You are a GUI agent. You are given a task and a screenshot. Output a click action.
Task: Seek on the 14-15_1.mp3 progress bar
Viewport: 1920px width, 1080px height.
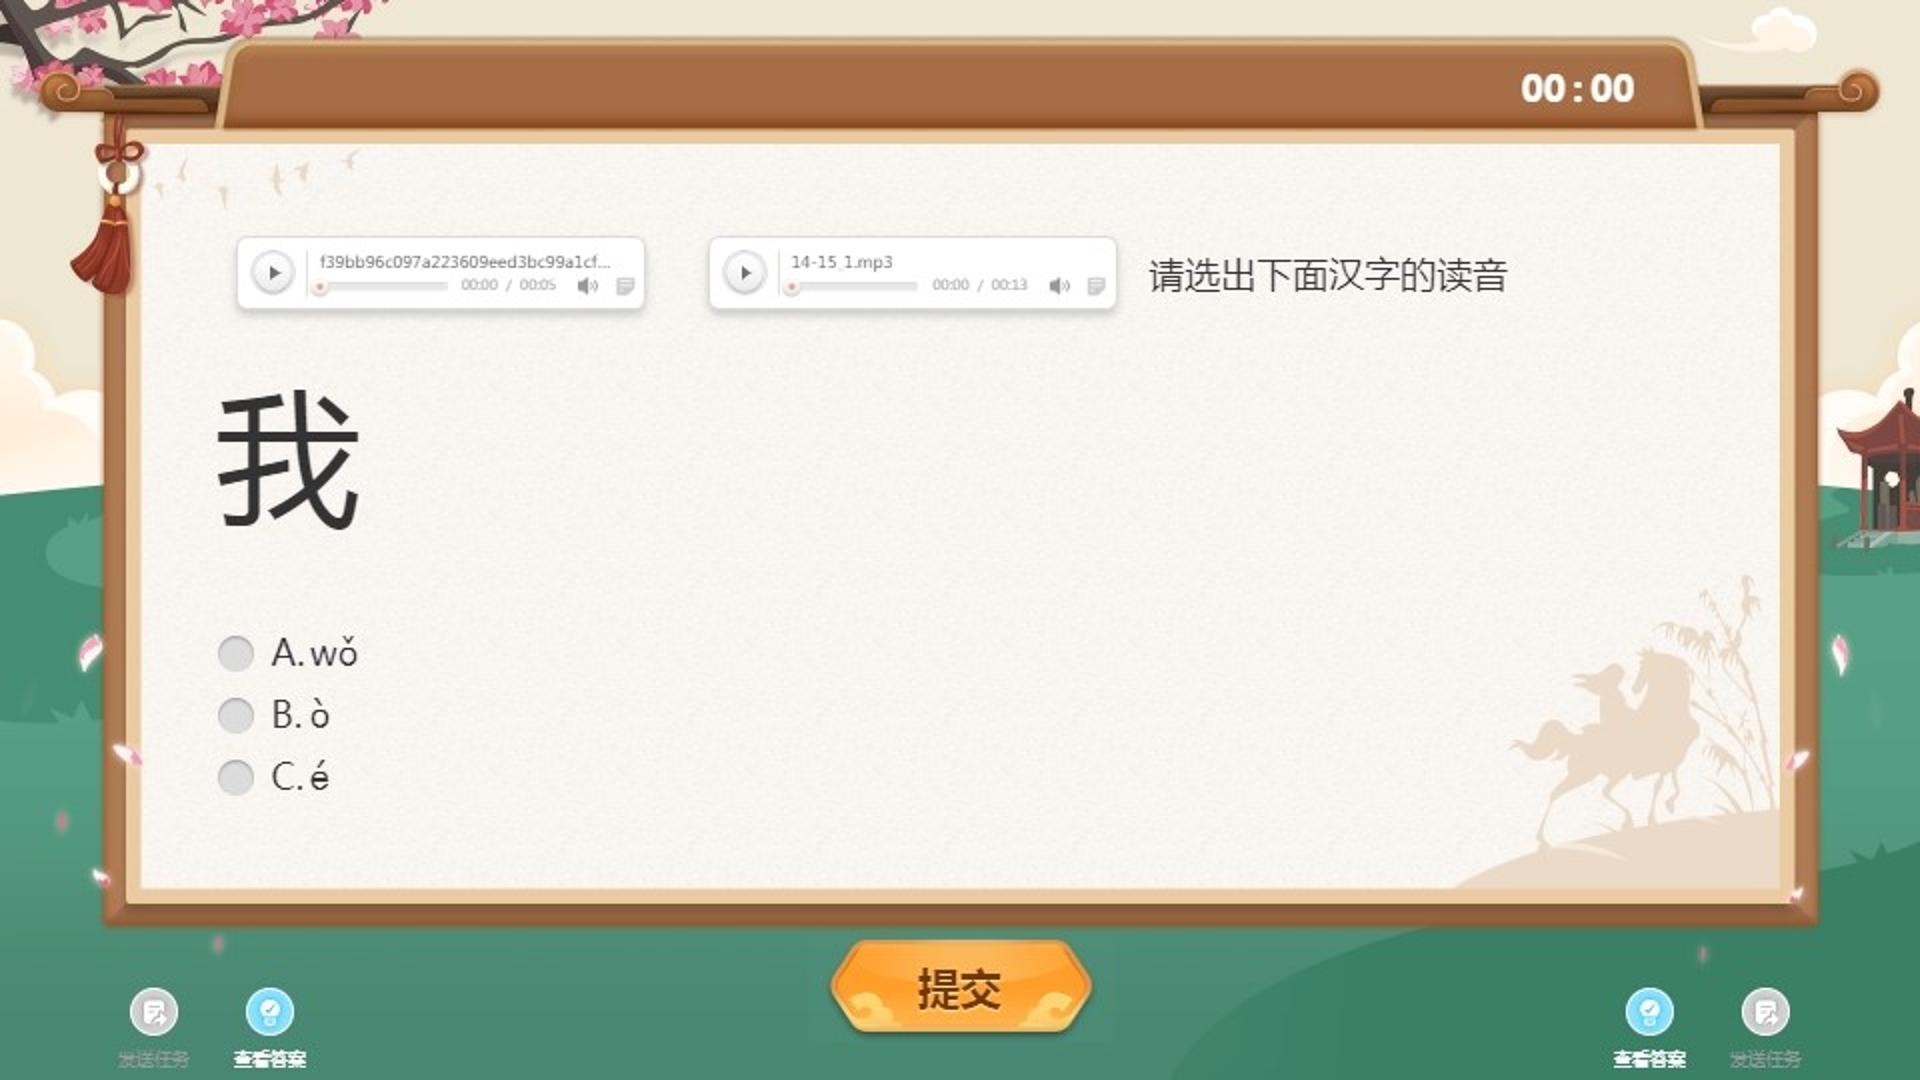[853, 287]
